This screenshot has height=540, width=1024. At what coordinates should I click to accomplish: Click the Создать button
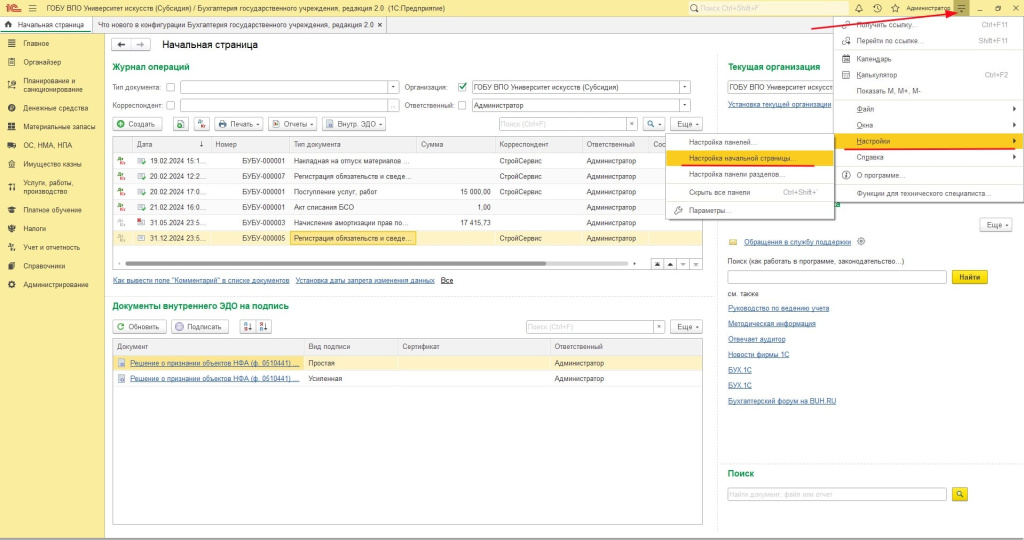137,124
